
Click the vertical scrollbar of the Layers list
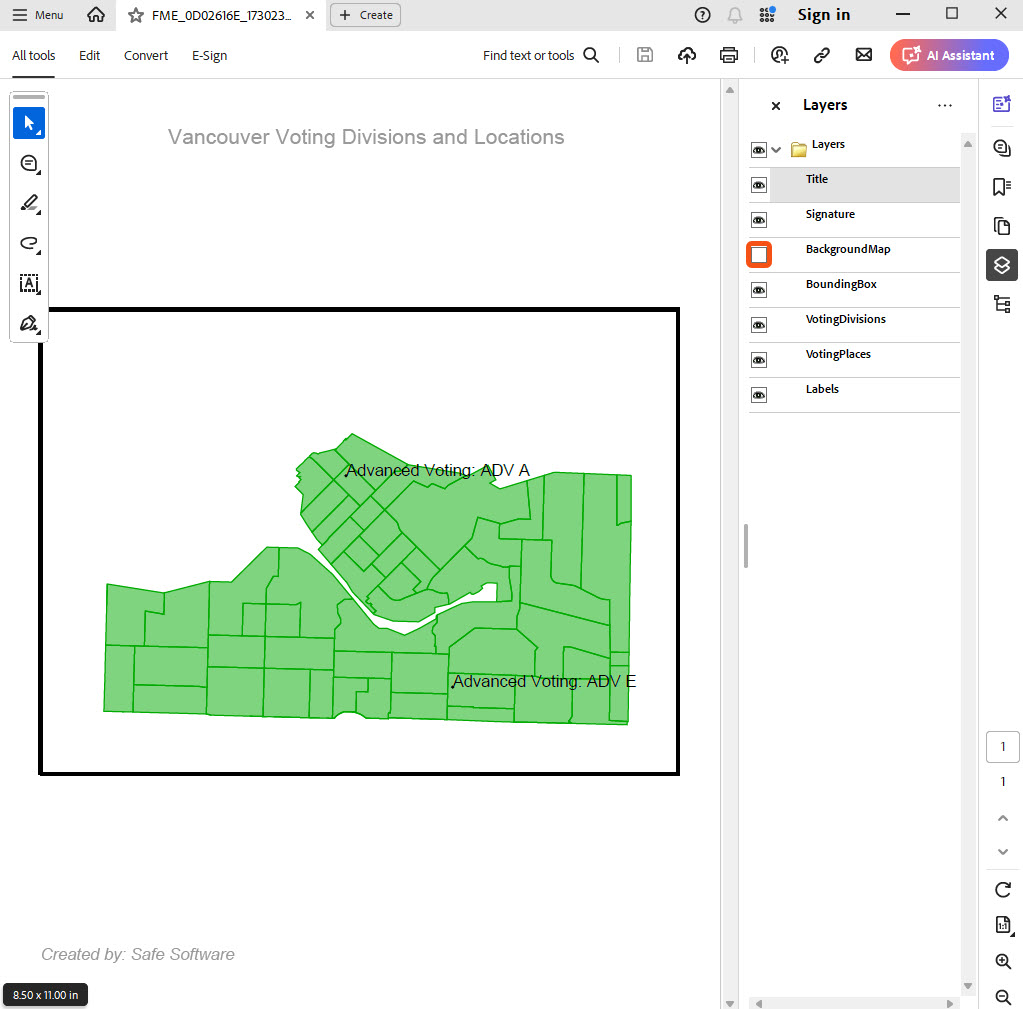pyautogui.click(x=967, y=560)
